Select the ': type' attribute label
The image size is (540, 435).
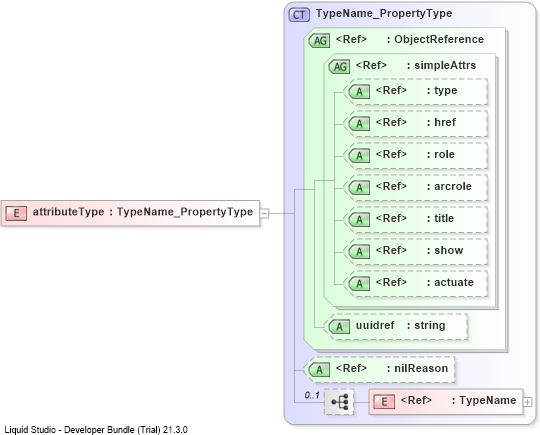[x=442, y=91]
